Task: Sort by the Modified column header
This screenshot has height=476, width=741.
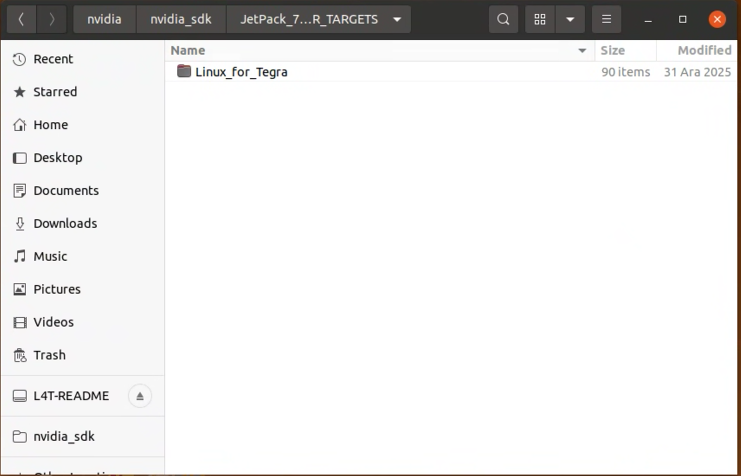Action: (698, 51)
